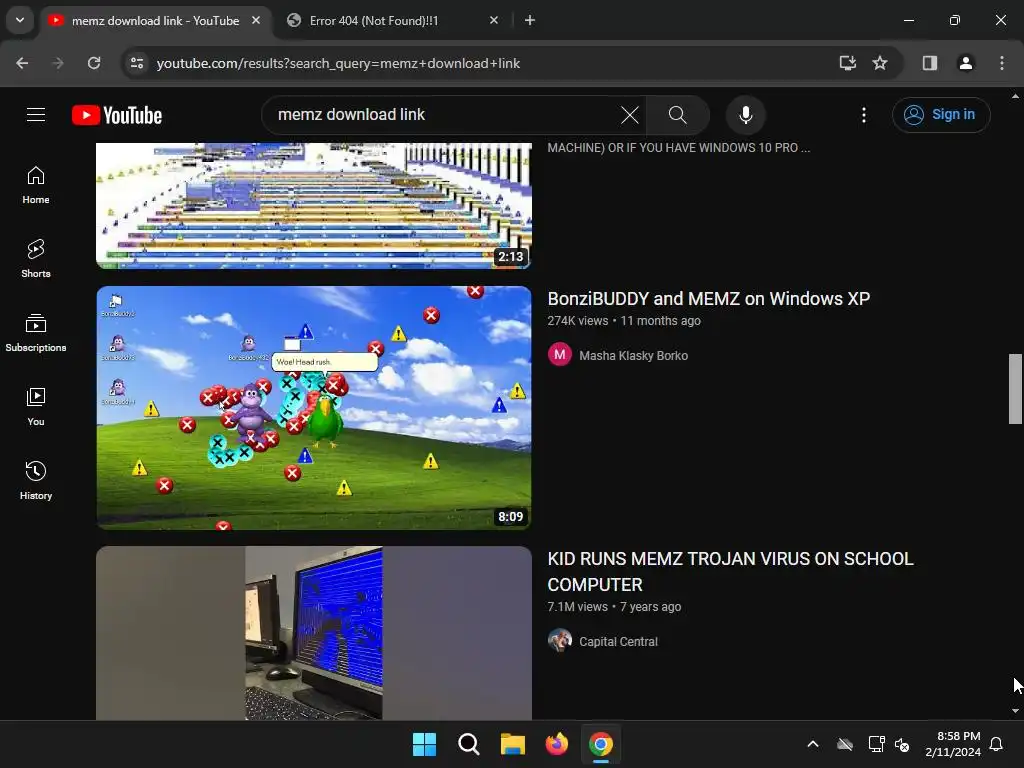Open the school computer video thumbnail
1024x768 pixels.
314,633
